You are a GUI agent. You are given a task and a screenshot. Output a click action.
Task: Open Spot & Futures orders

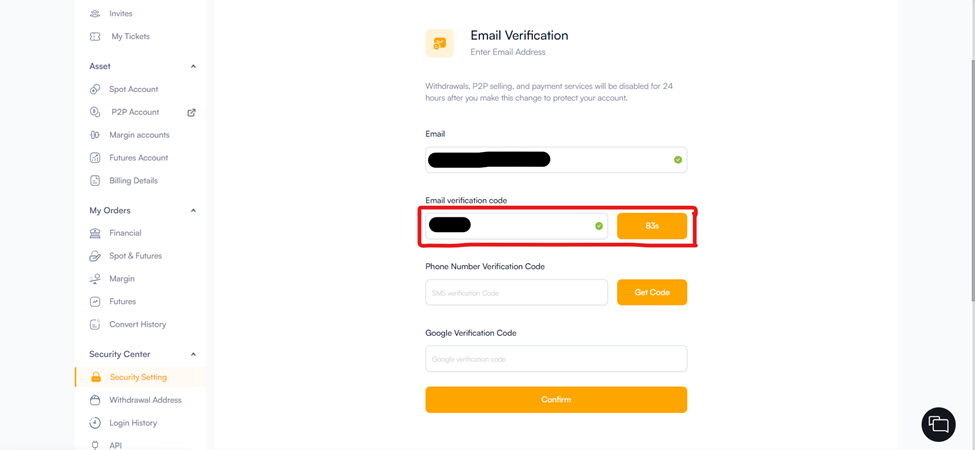[135, 256]
